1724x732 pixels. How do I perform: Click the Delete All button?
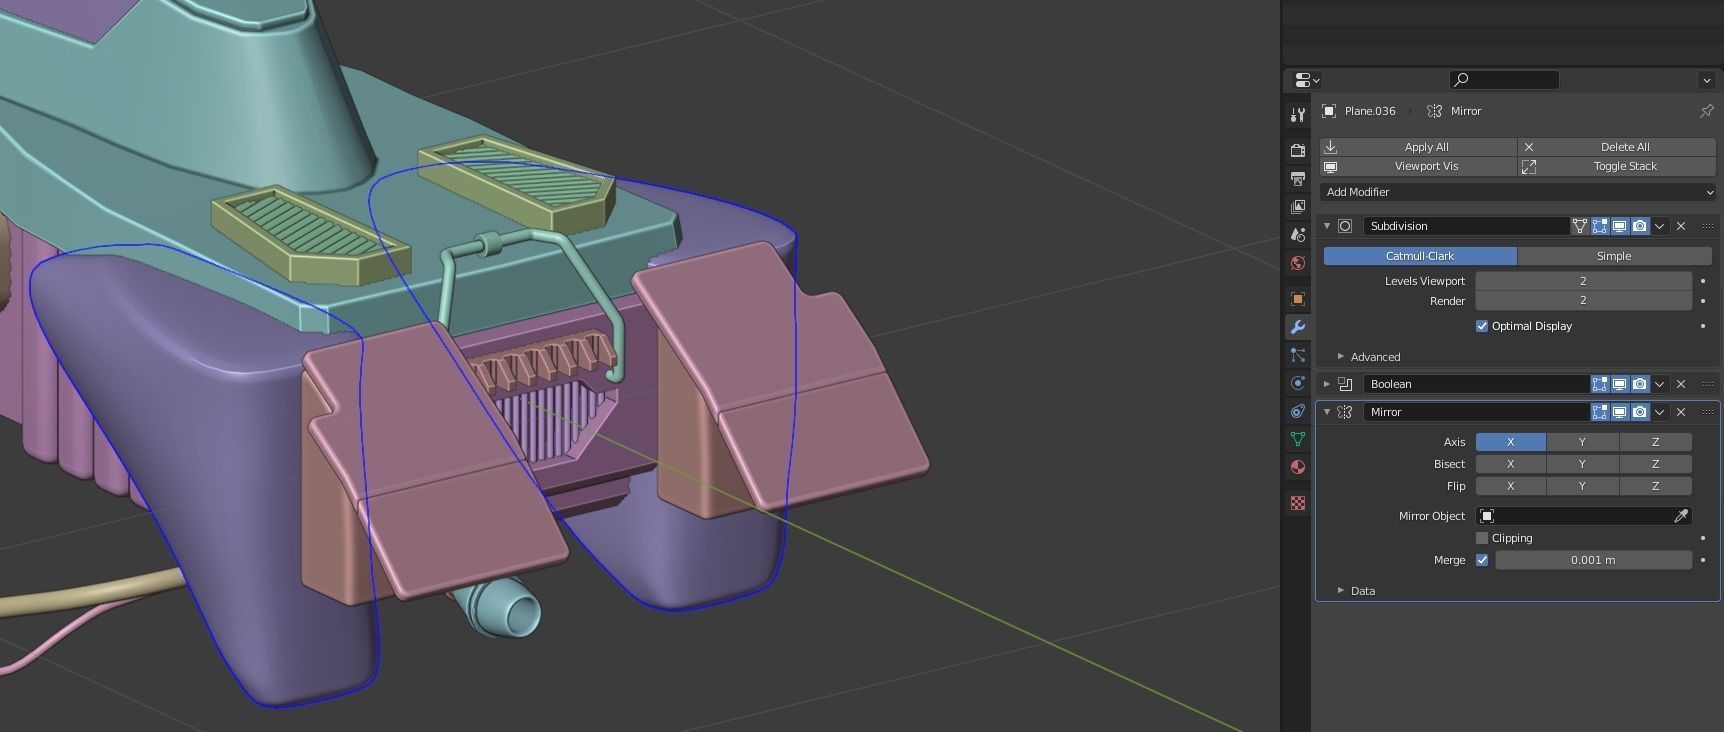[x=1617, y=147]
